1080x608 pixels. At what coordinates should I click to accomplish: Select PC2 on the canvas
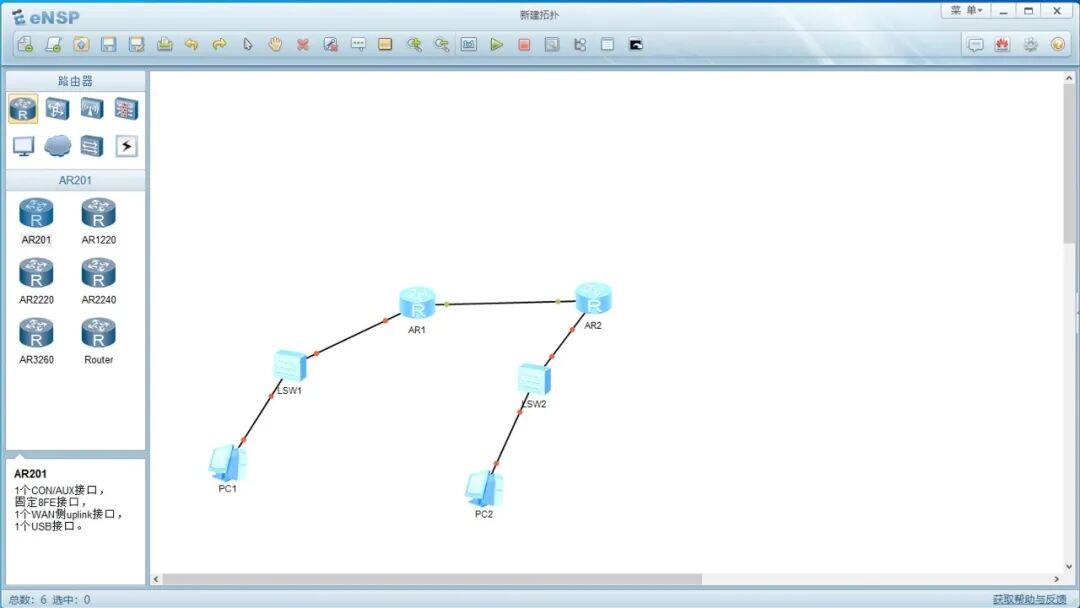[x=484, y=489]
